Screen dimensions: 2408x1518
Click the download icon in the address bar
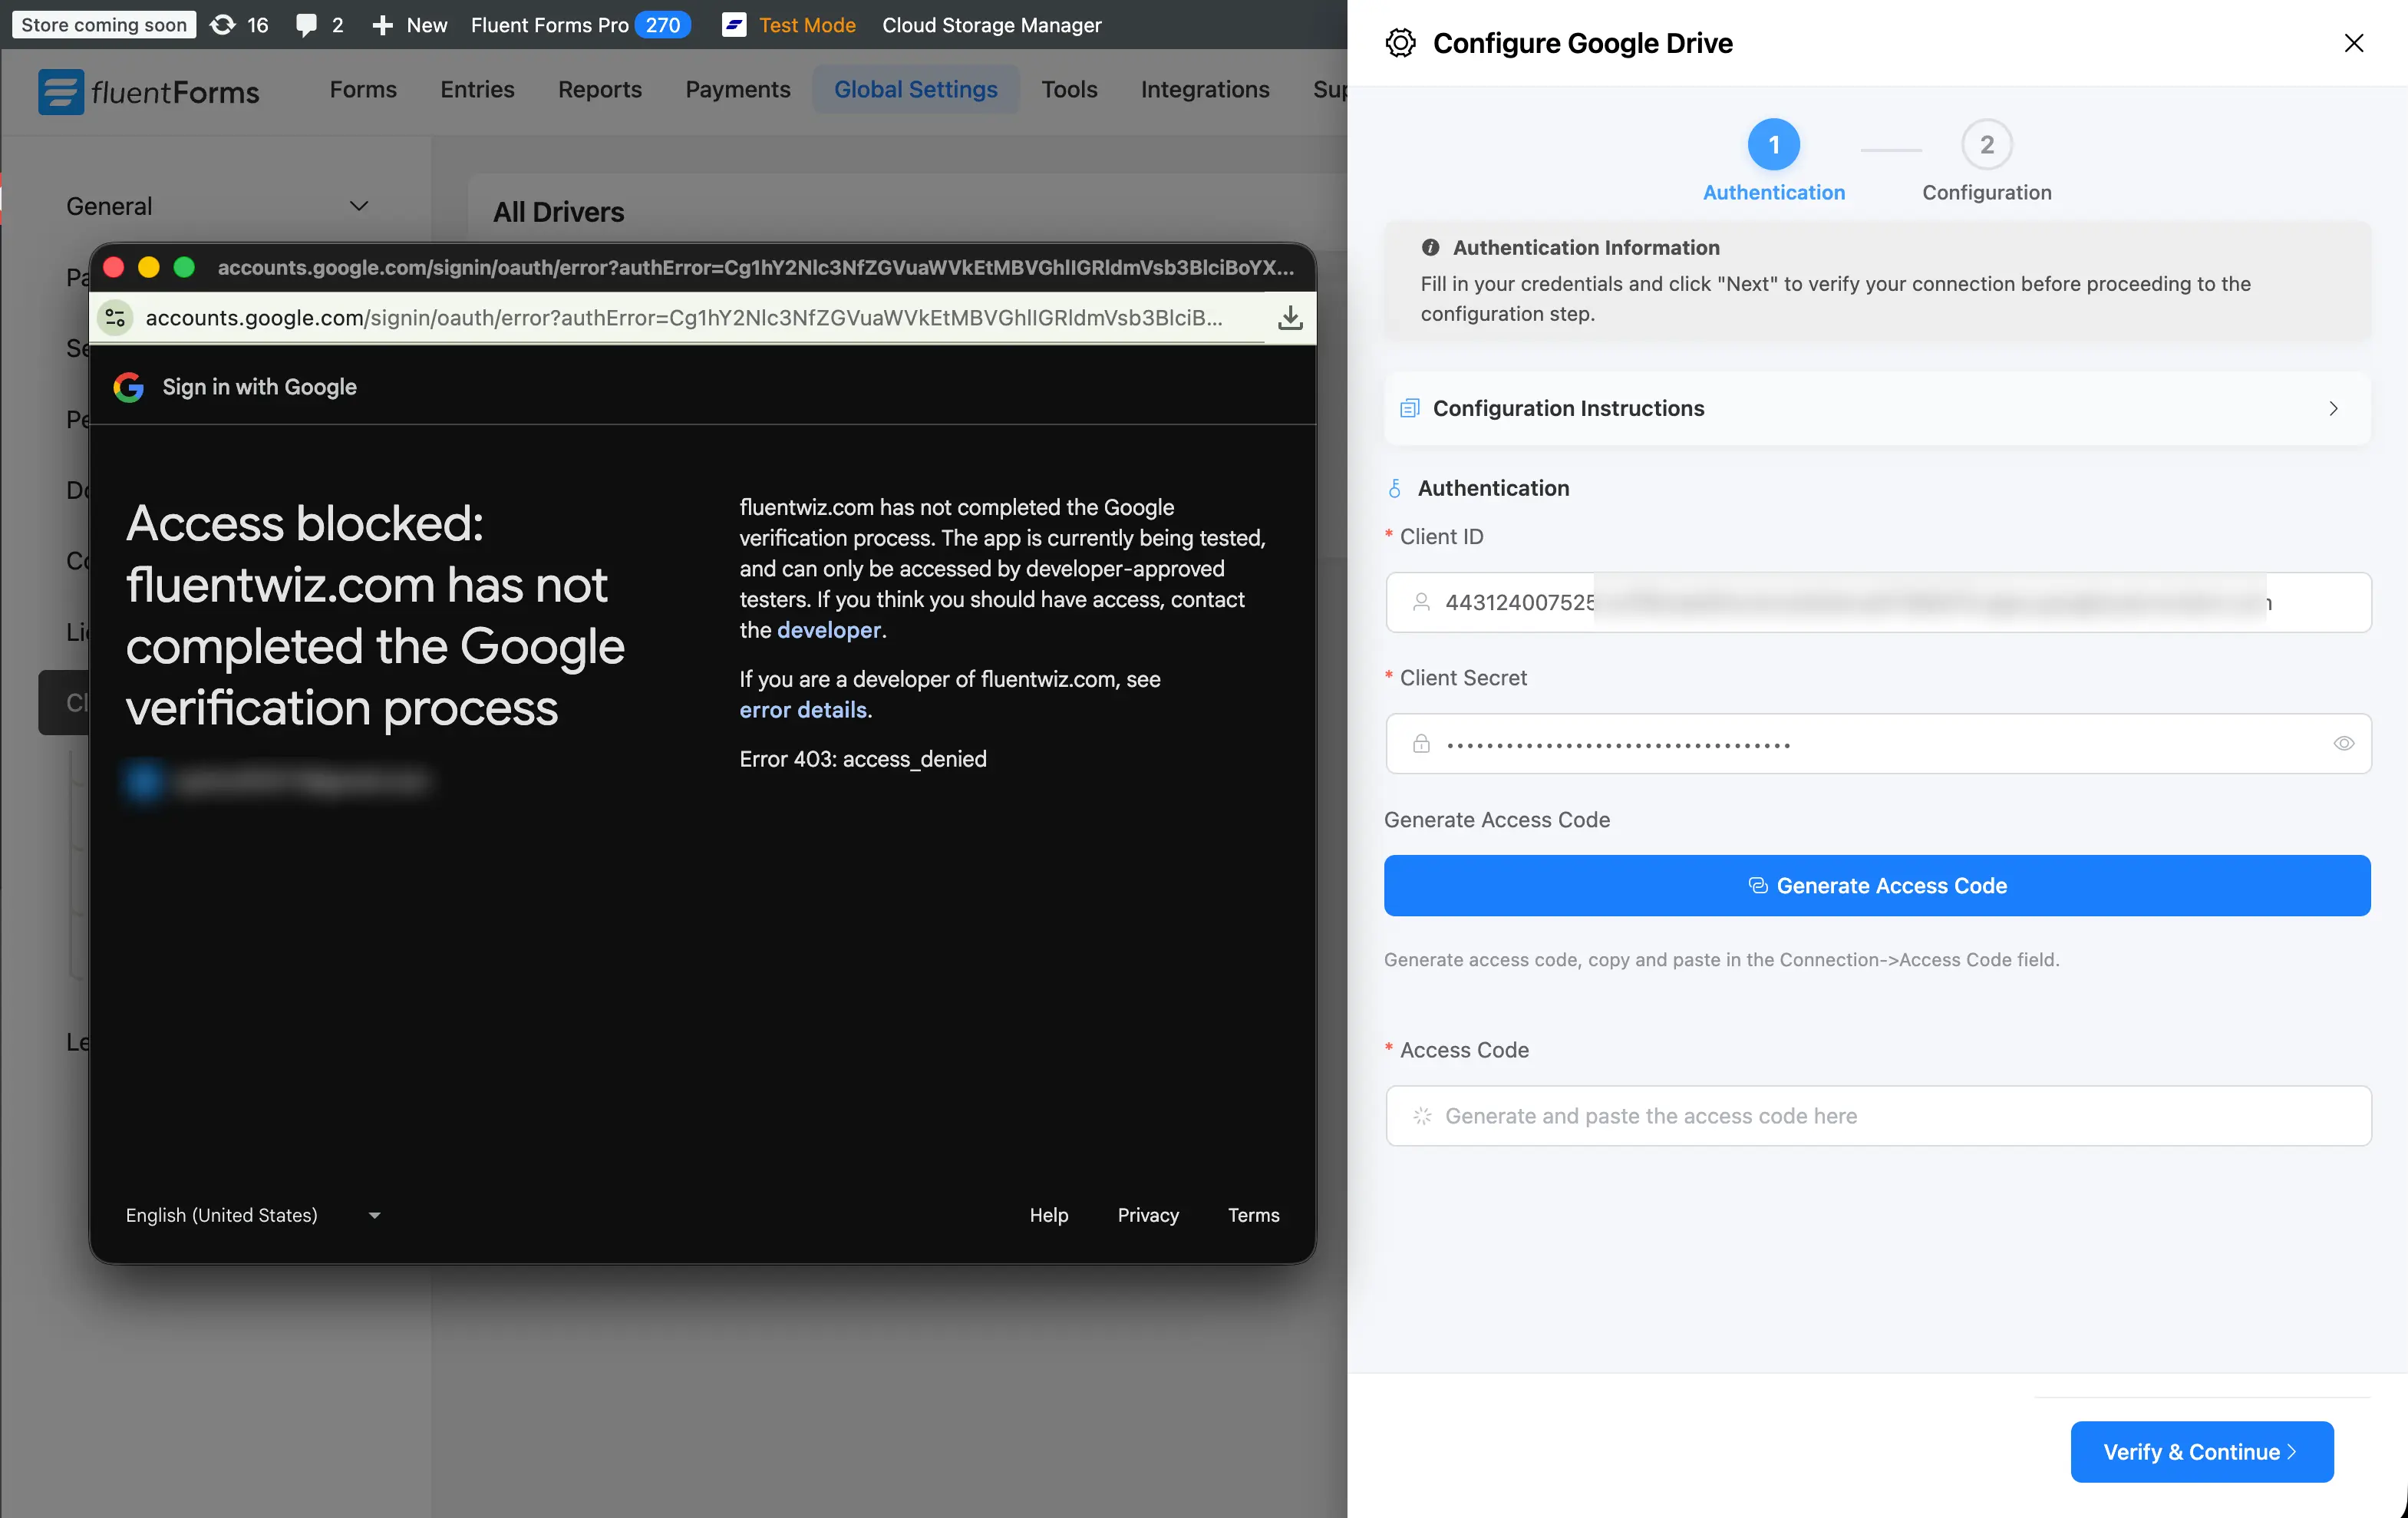click(1289, 318)
